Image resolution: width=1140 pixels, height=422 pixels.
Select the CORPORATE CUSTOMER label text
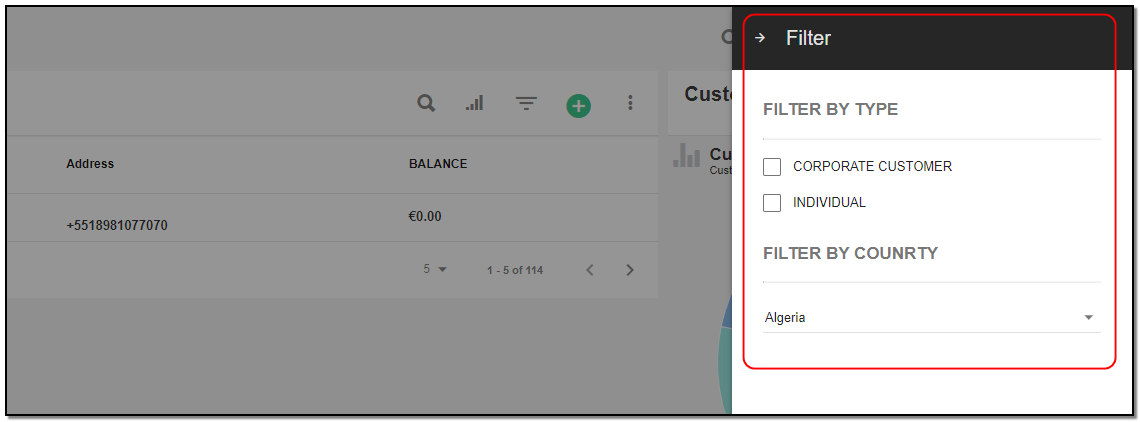click(x=872, y=167)
